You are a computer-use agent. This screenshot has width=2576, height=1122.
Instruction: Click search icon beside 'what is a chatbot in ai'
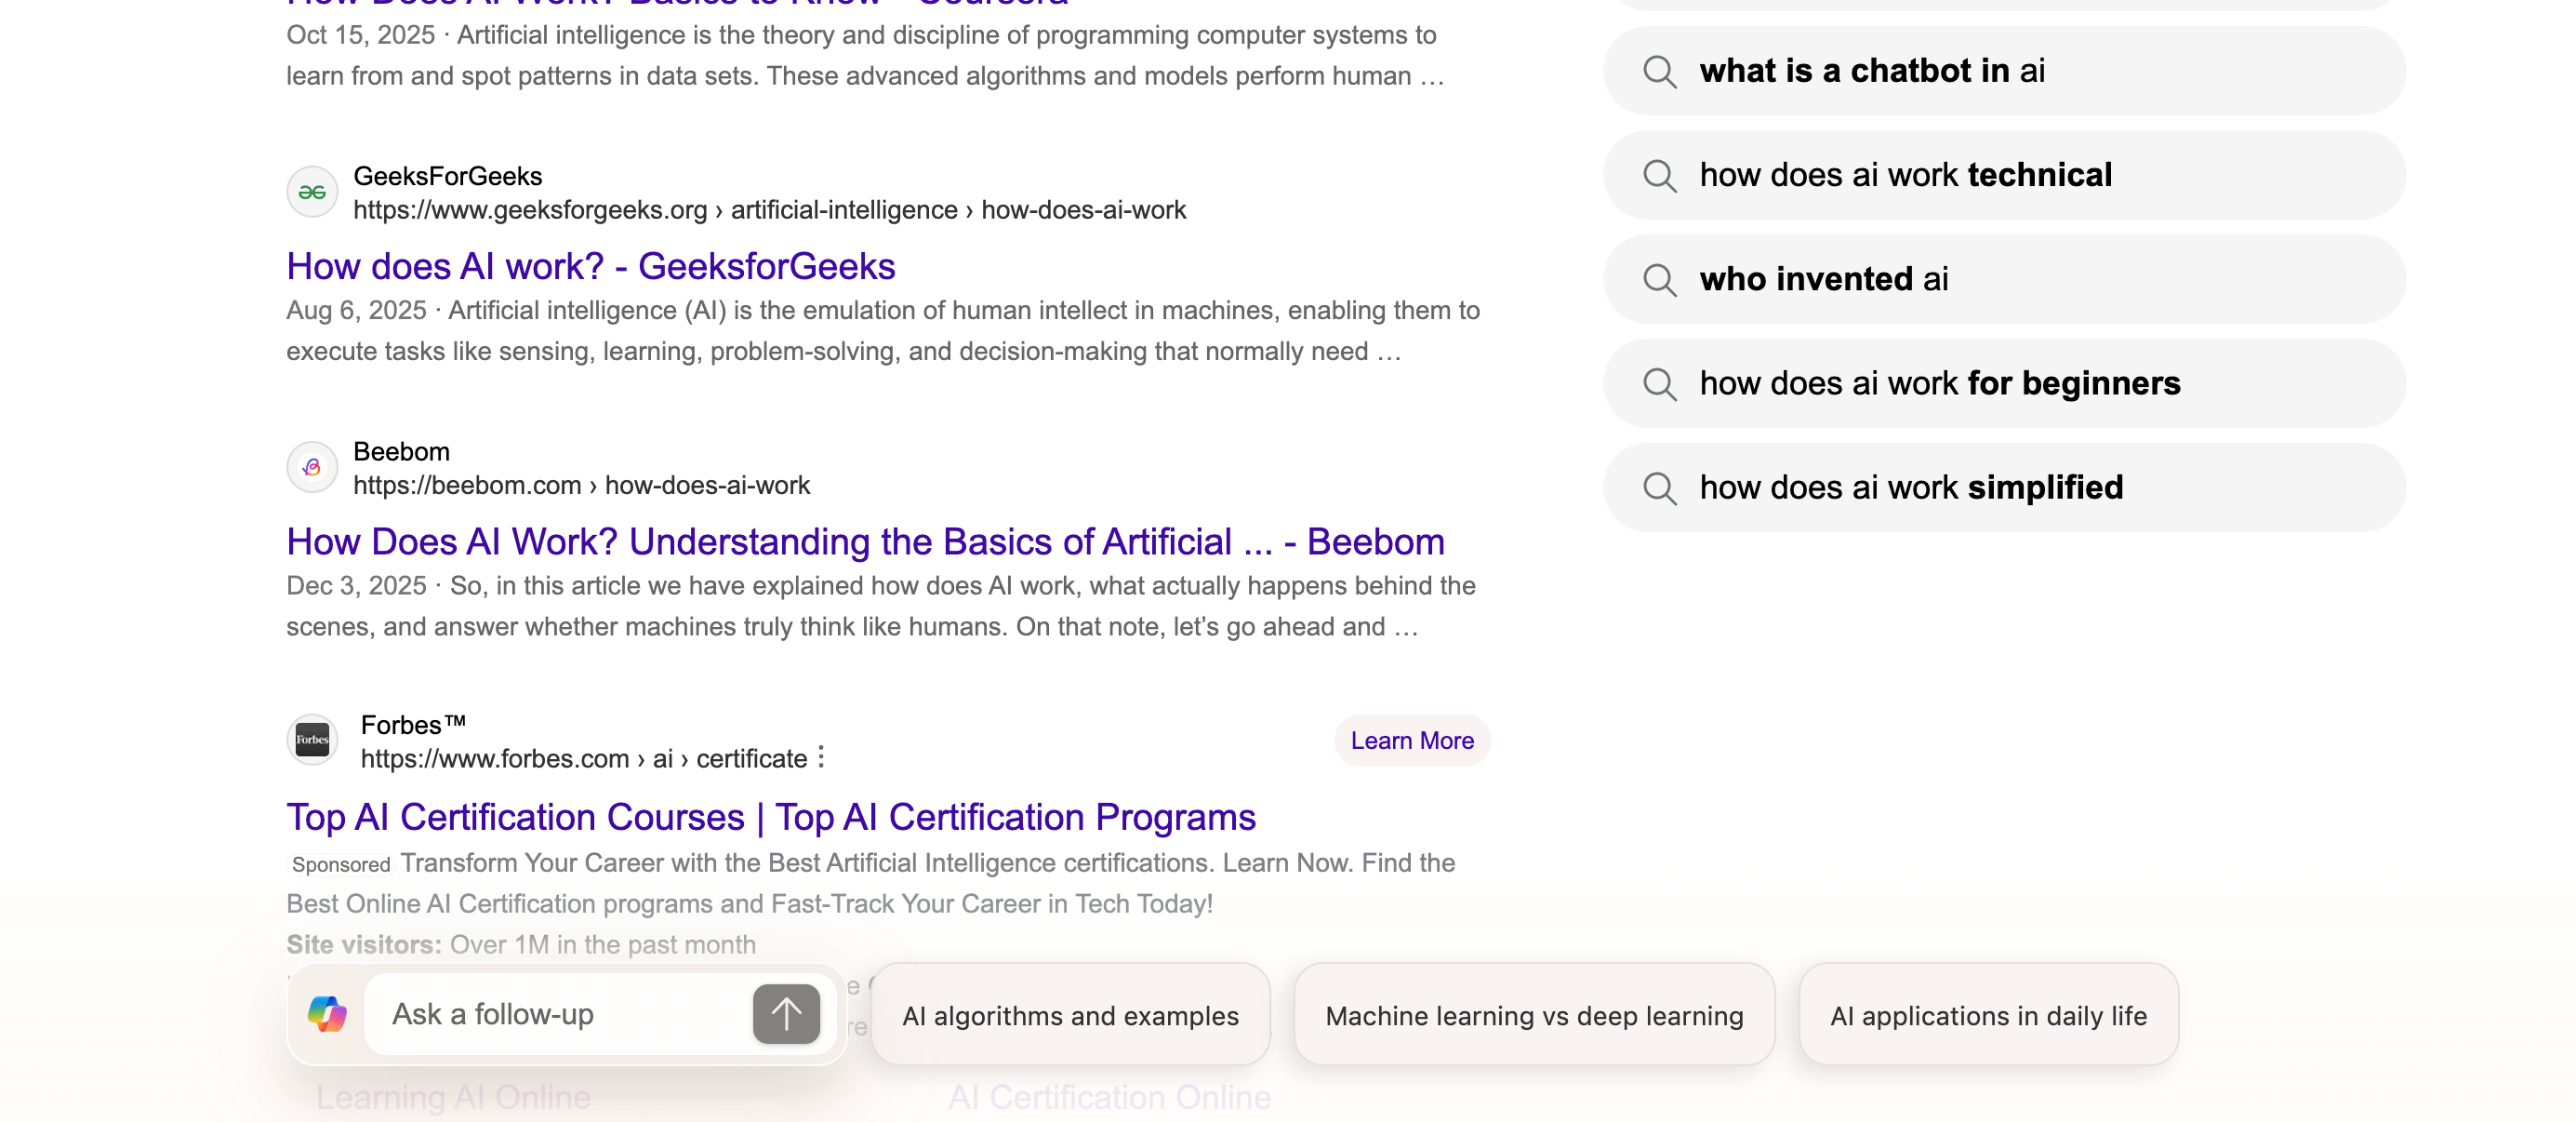[x=1660, y=71]
